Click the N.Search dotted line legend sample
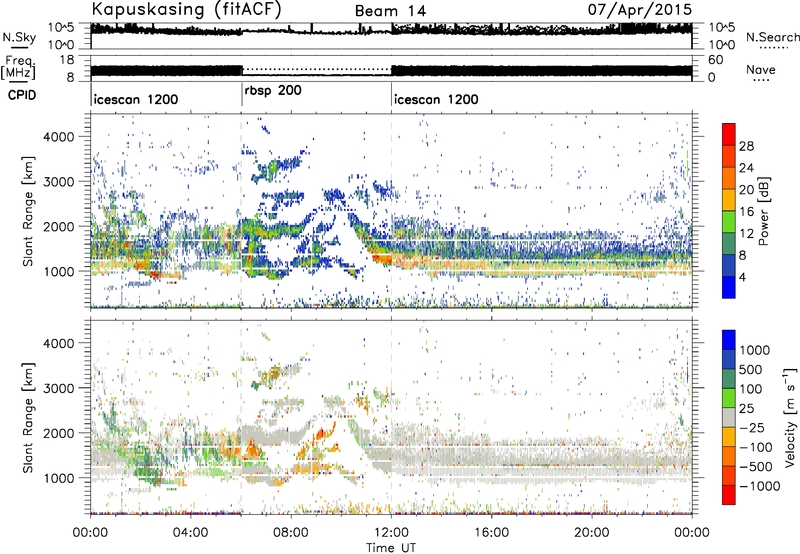The width and height of the screenshot is (800, 554). [x=774, y=48]
